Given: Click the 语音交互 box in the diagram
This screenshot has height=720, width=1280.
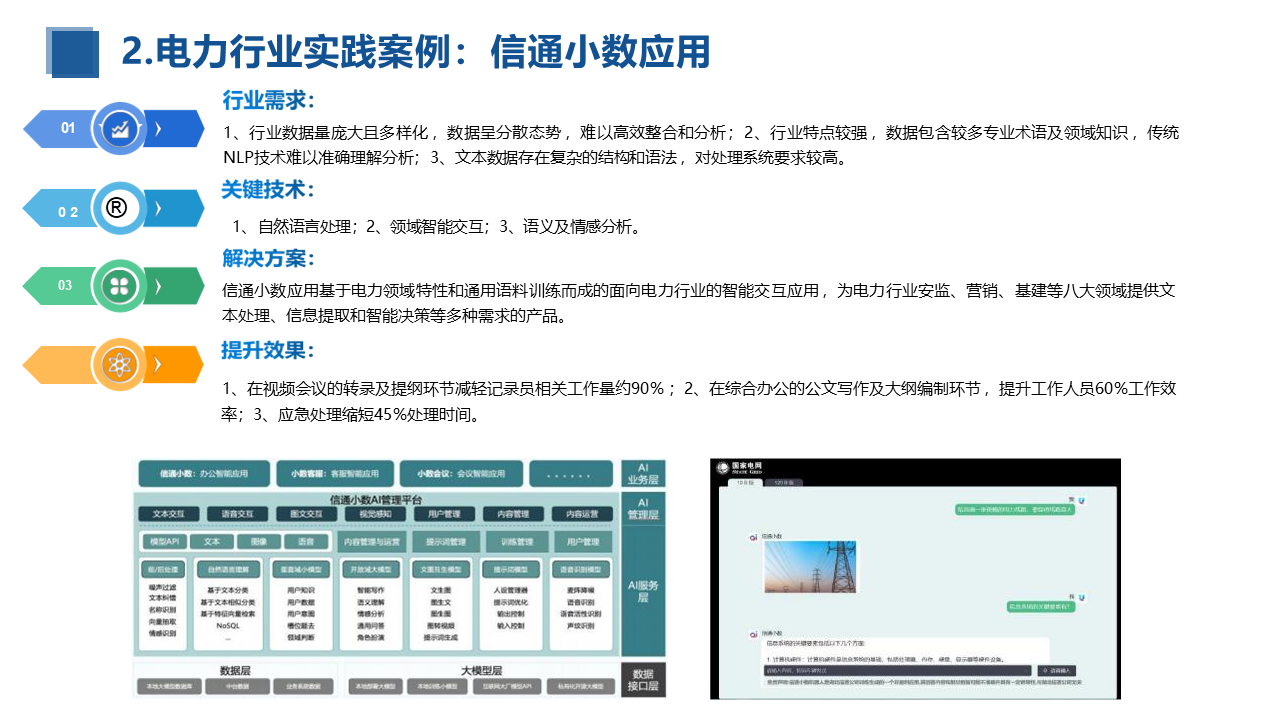Looking at the screenshot, I should [236, 514].
